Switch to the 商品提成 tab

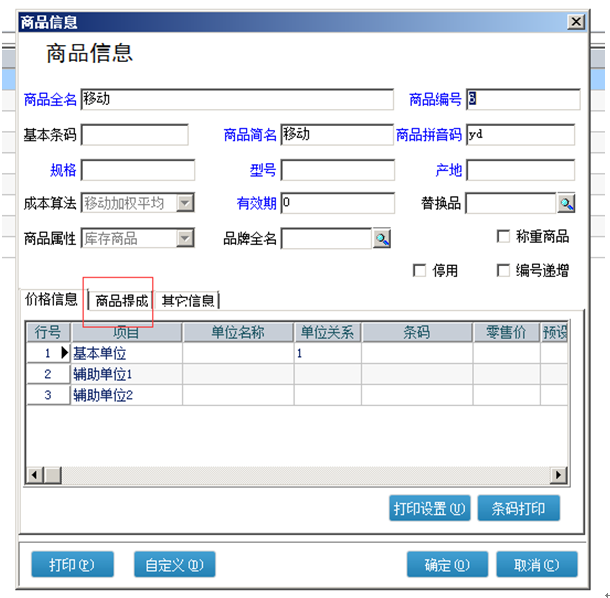coord(121,300)
